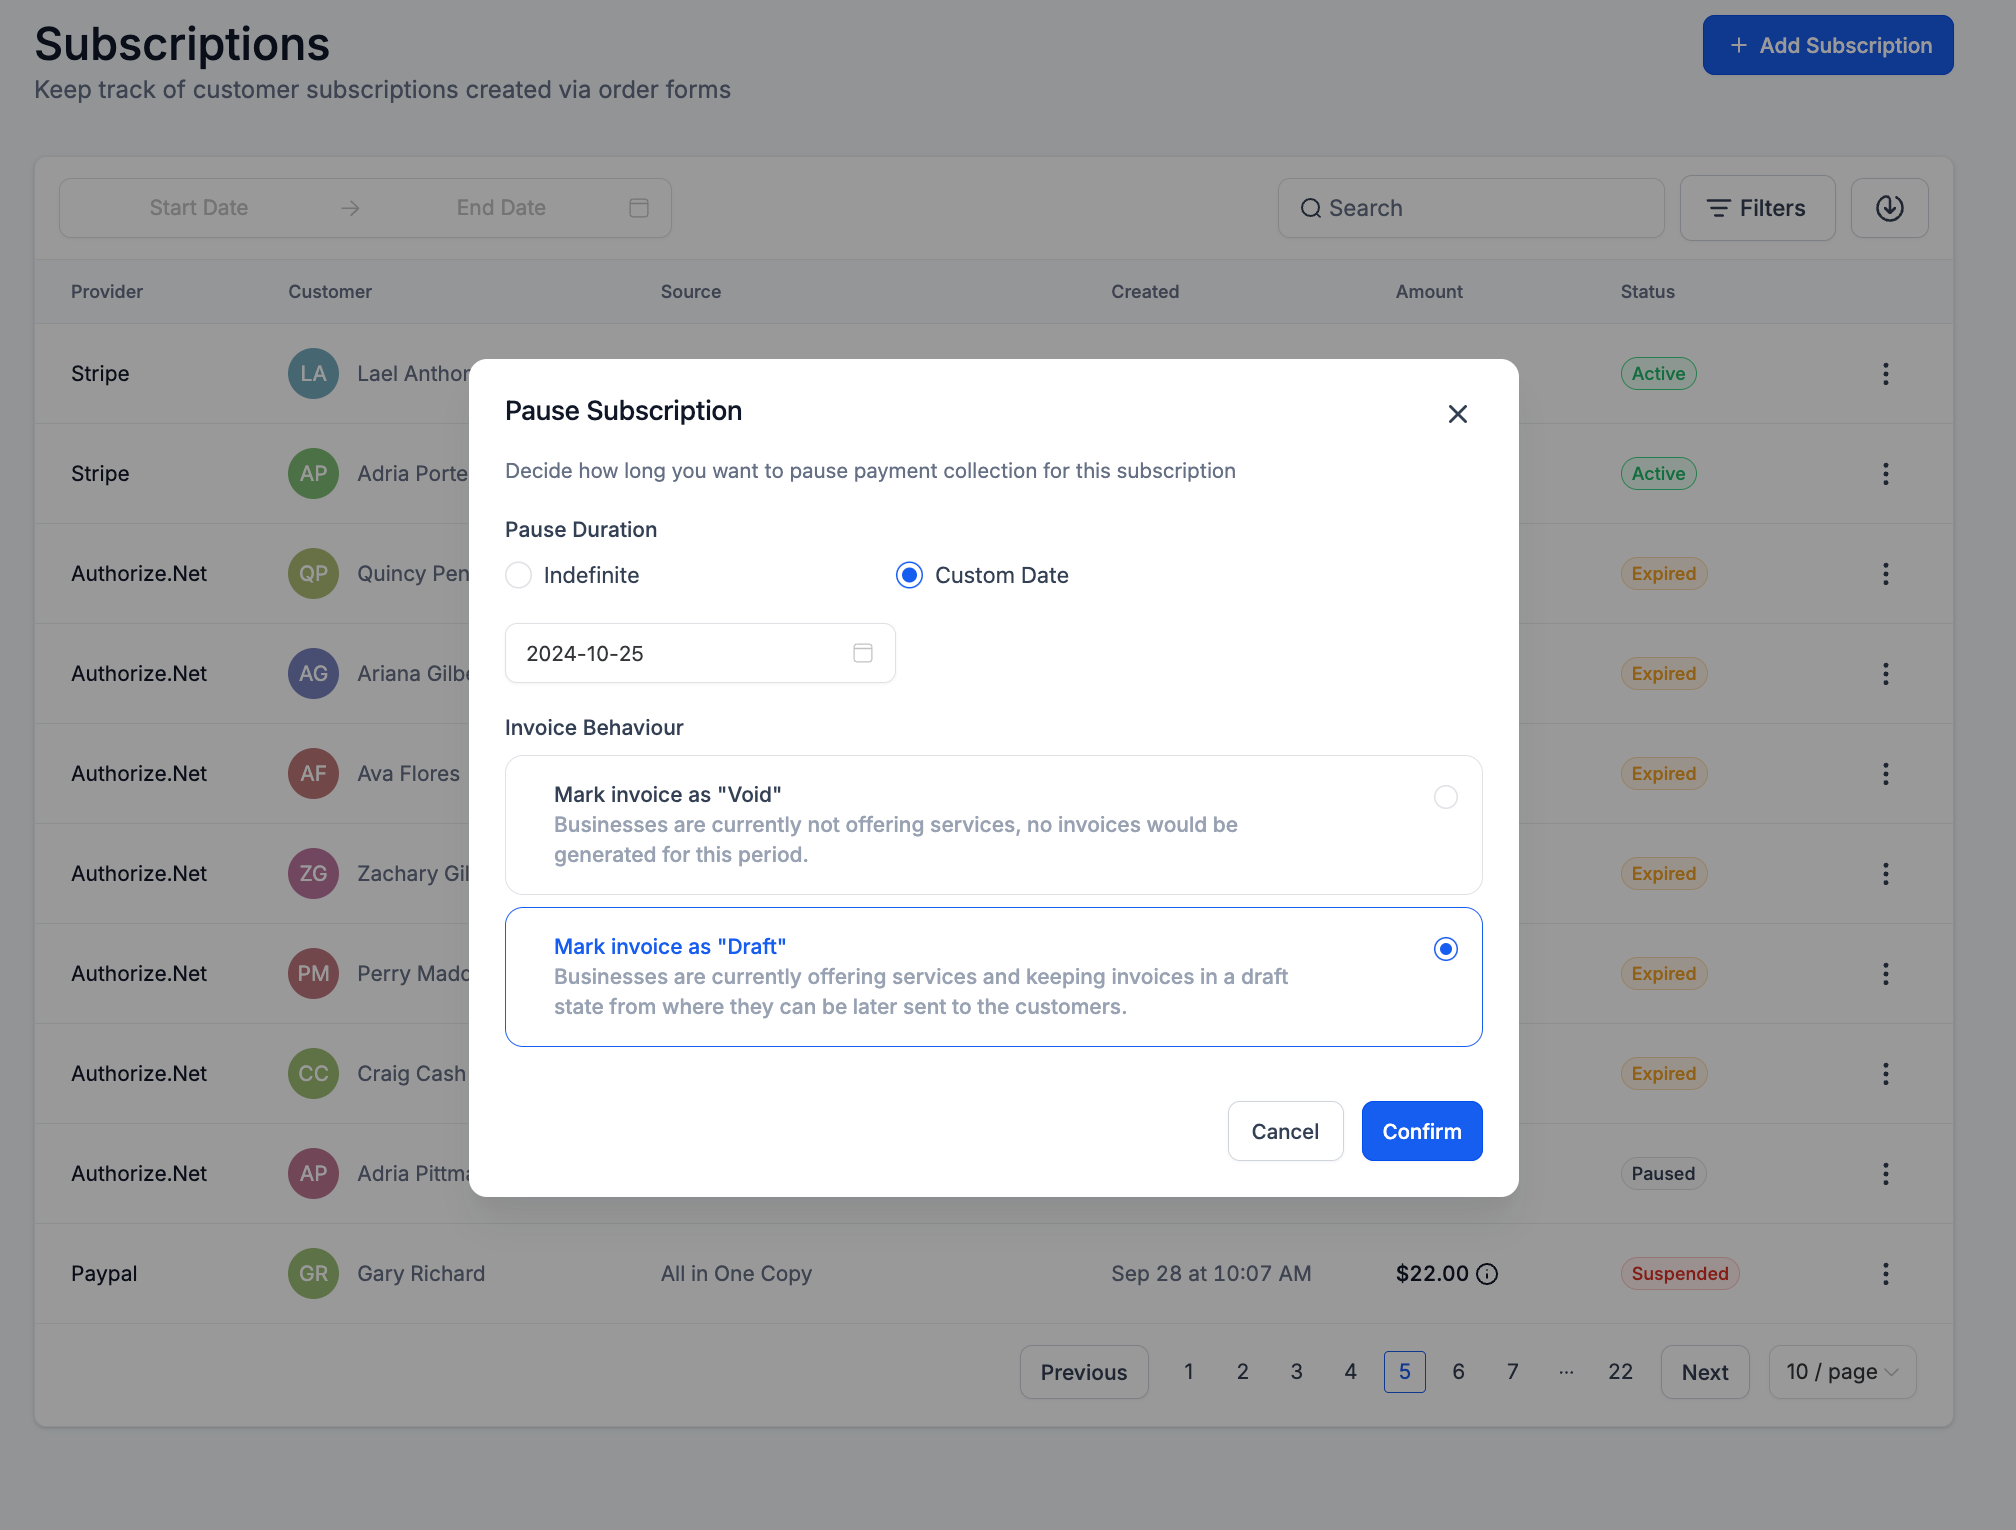
Task: Click info icon next to $22.00
Action: [x=1487, y=1274]
